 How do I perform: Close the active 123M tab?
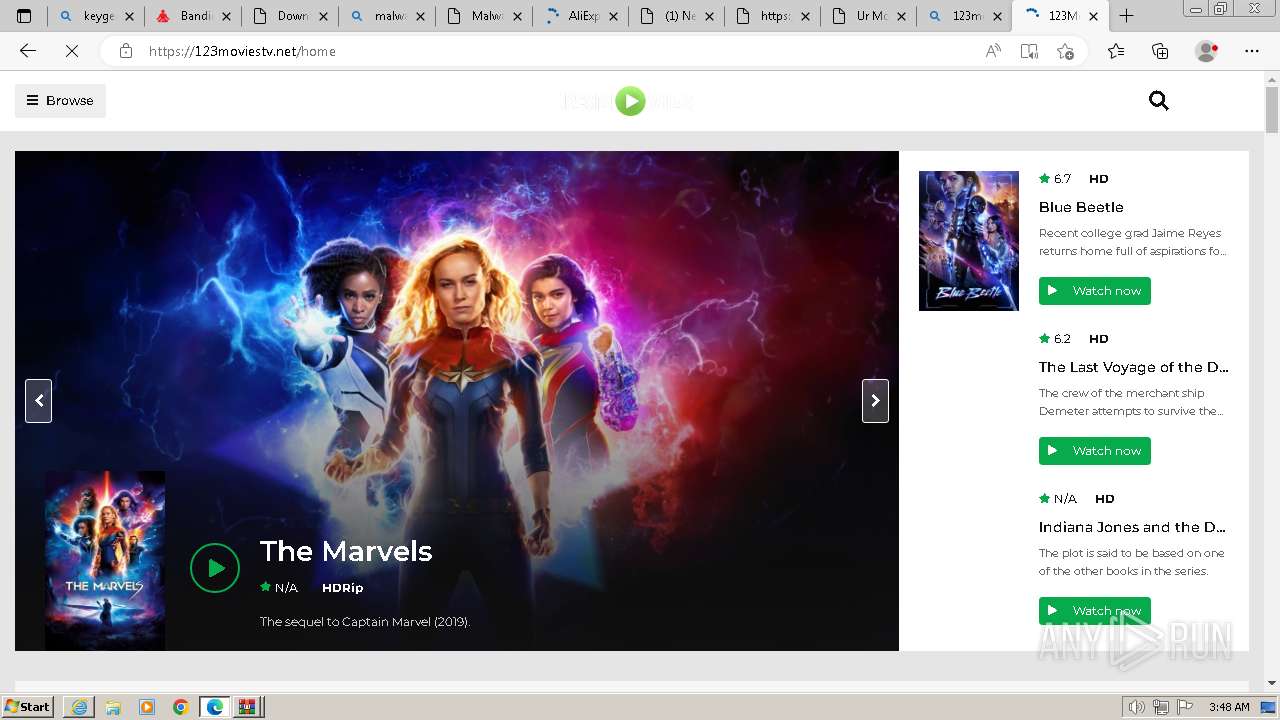1094,16
